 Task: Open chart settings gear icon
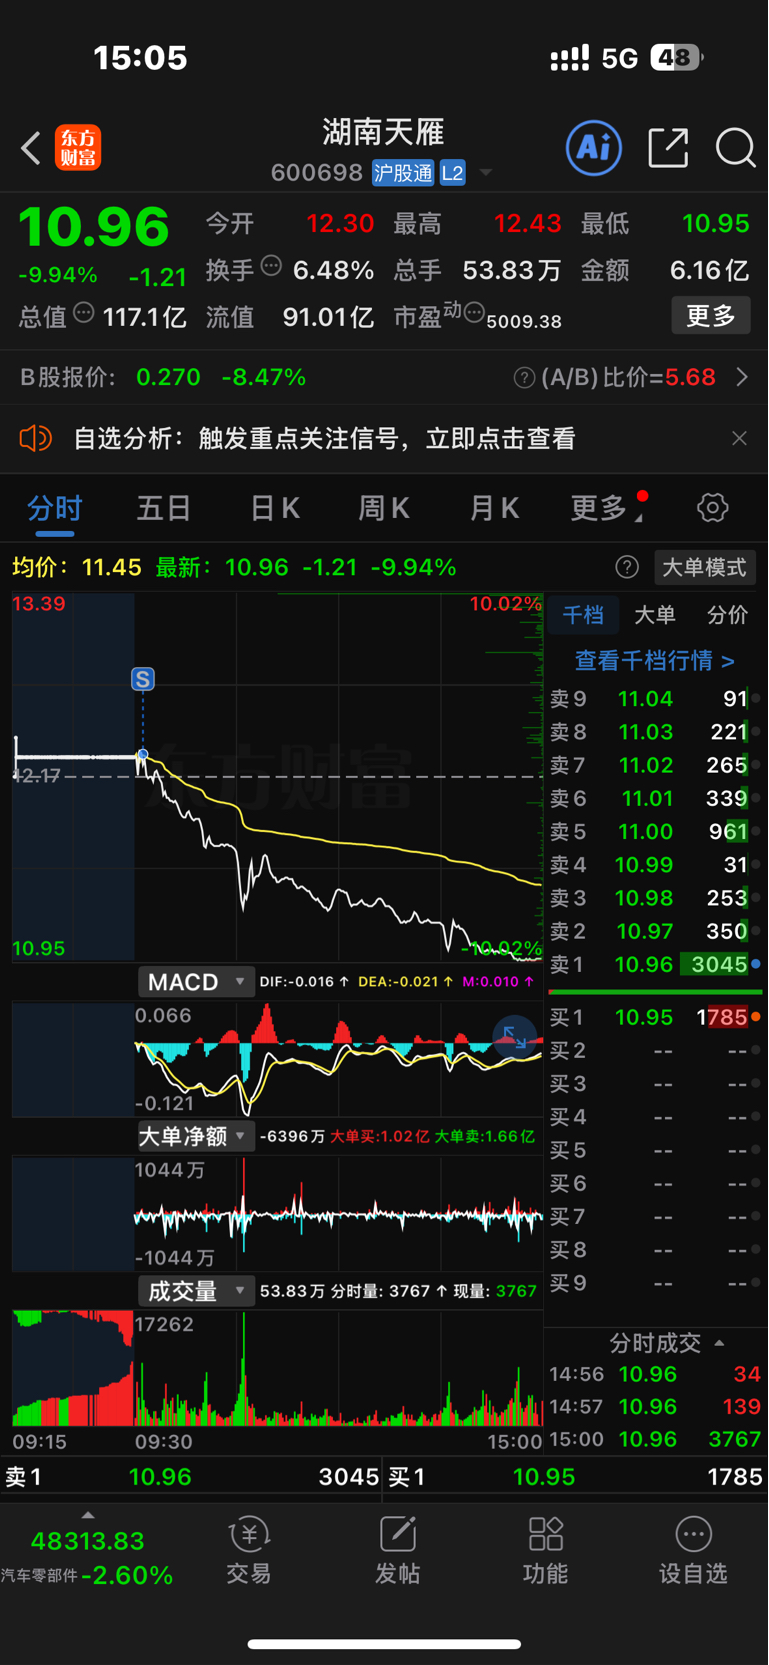point(713,507)
